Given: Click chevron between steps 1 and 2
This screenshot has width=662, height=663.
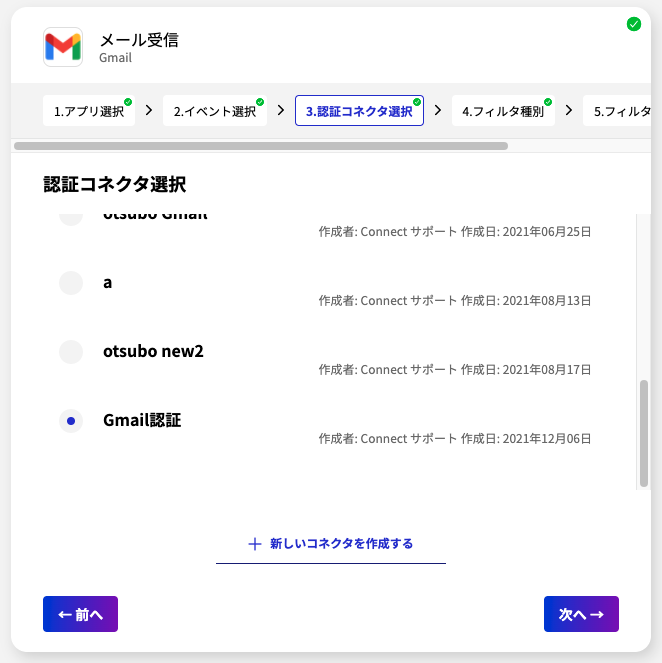Looking at the screenshot, I should (x=149, y=110).
